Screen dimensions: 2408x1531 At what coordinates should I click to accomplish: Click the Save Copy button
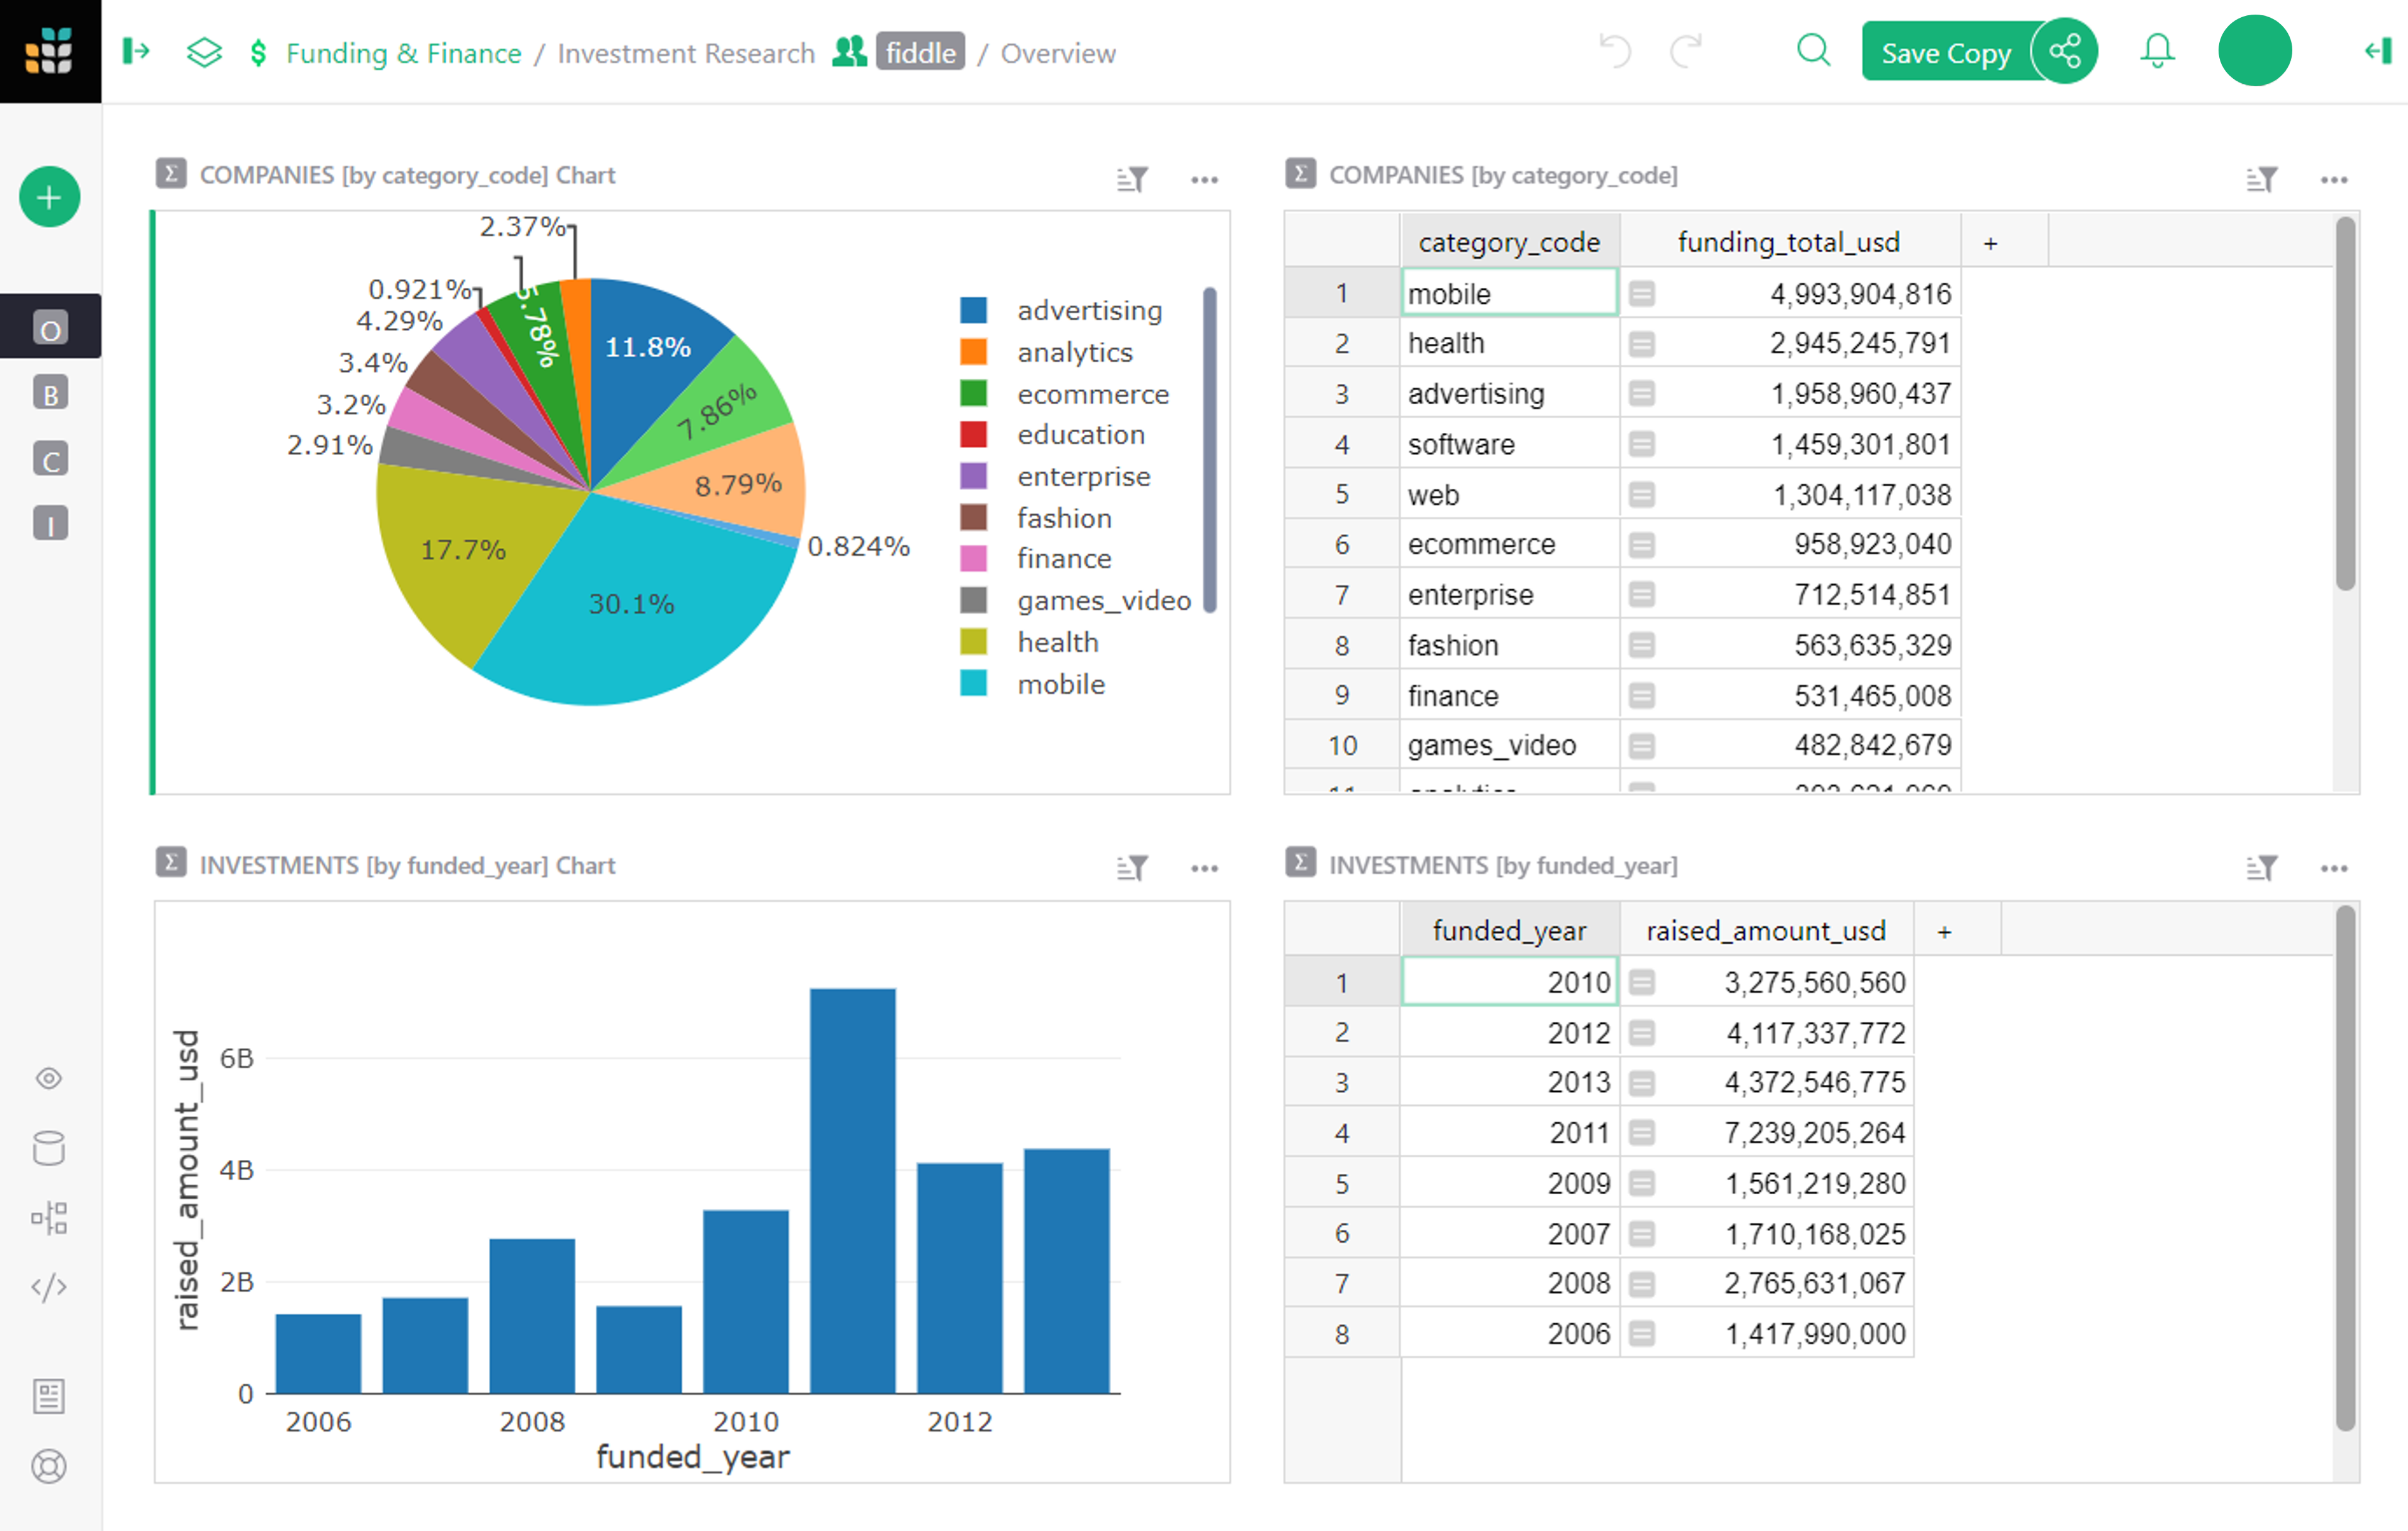1944,53
